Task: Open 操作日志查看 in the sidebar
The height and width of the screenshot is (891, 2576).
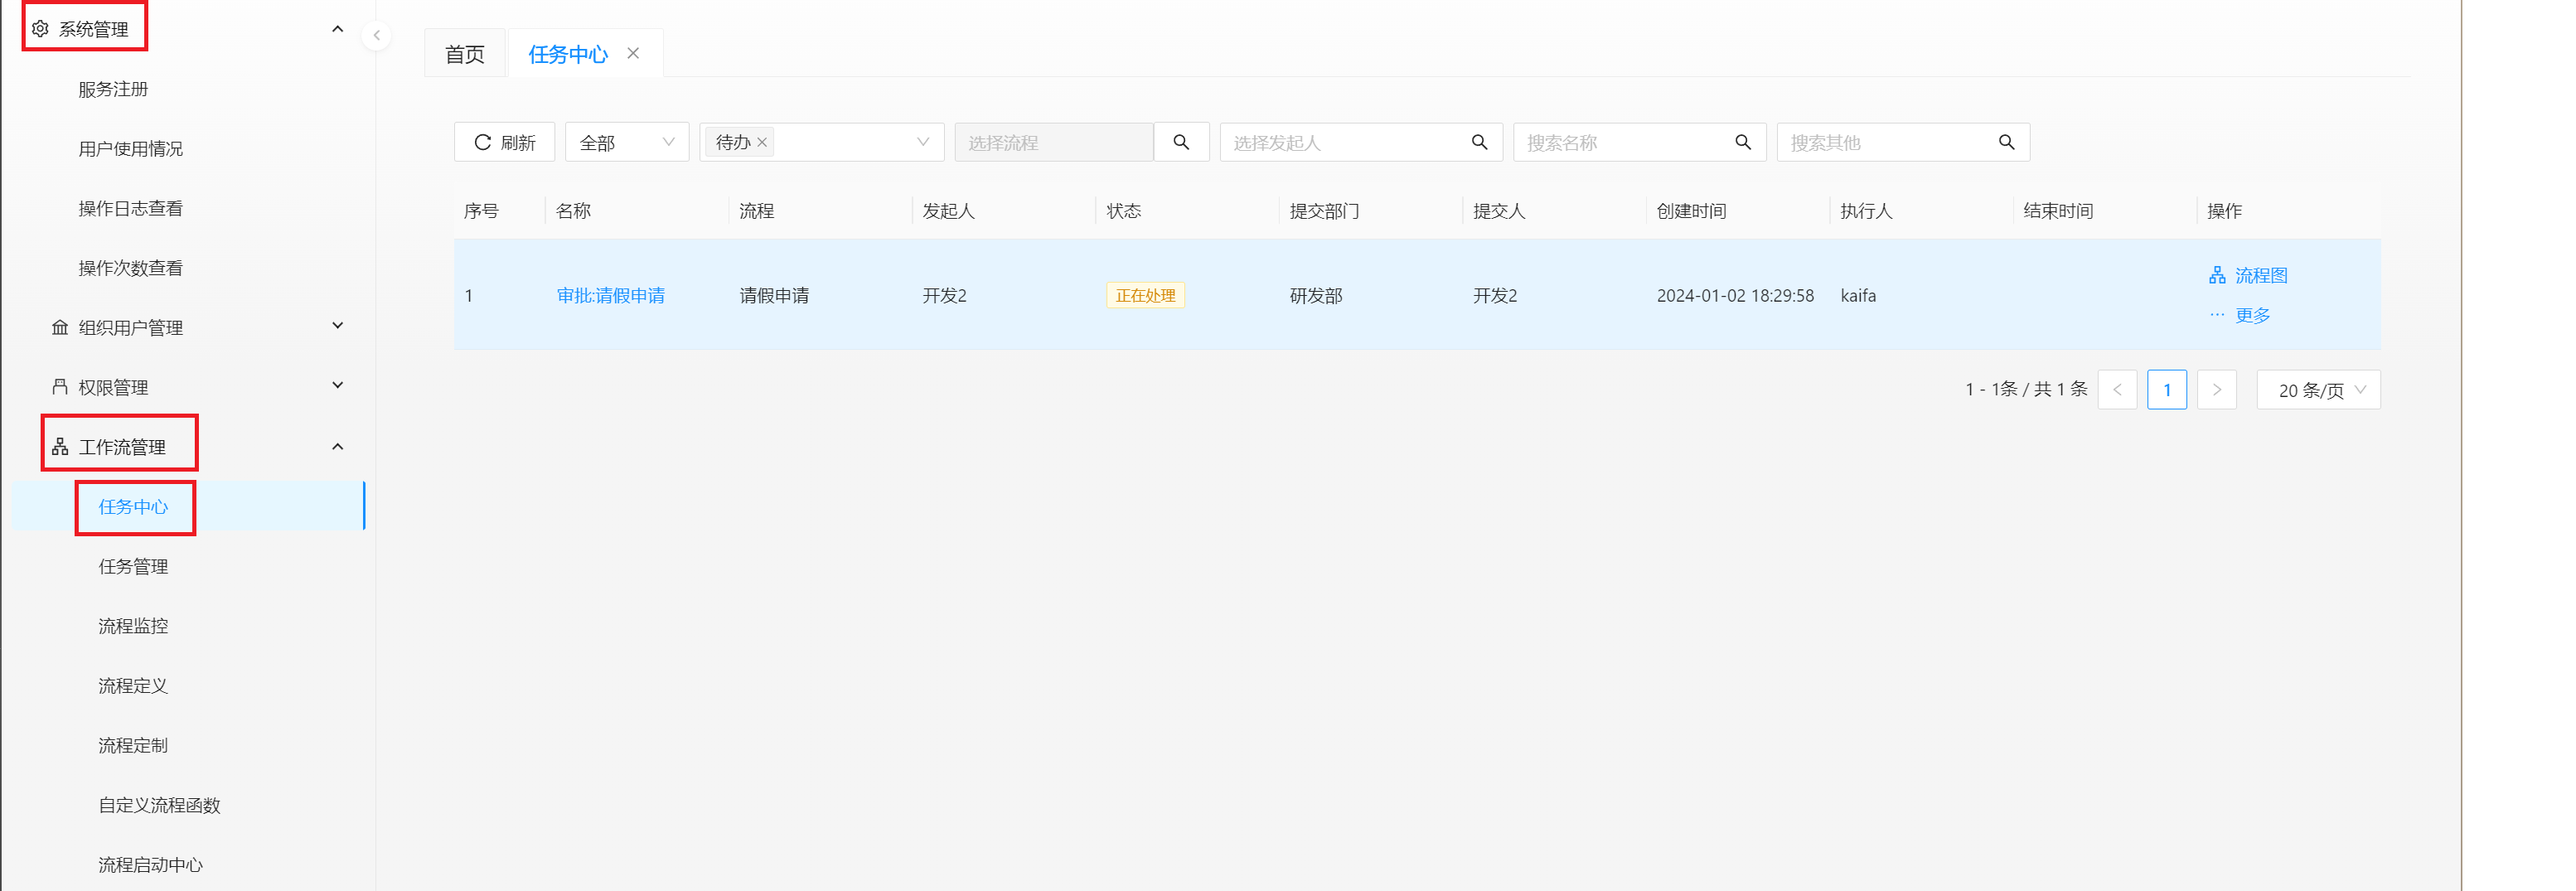Action: (131, 208)
